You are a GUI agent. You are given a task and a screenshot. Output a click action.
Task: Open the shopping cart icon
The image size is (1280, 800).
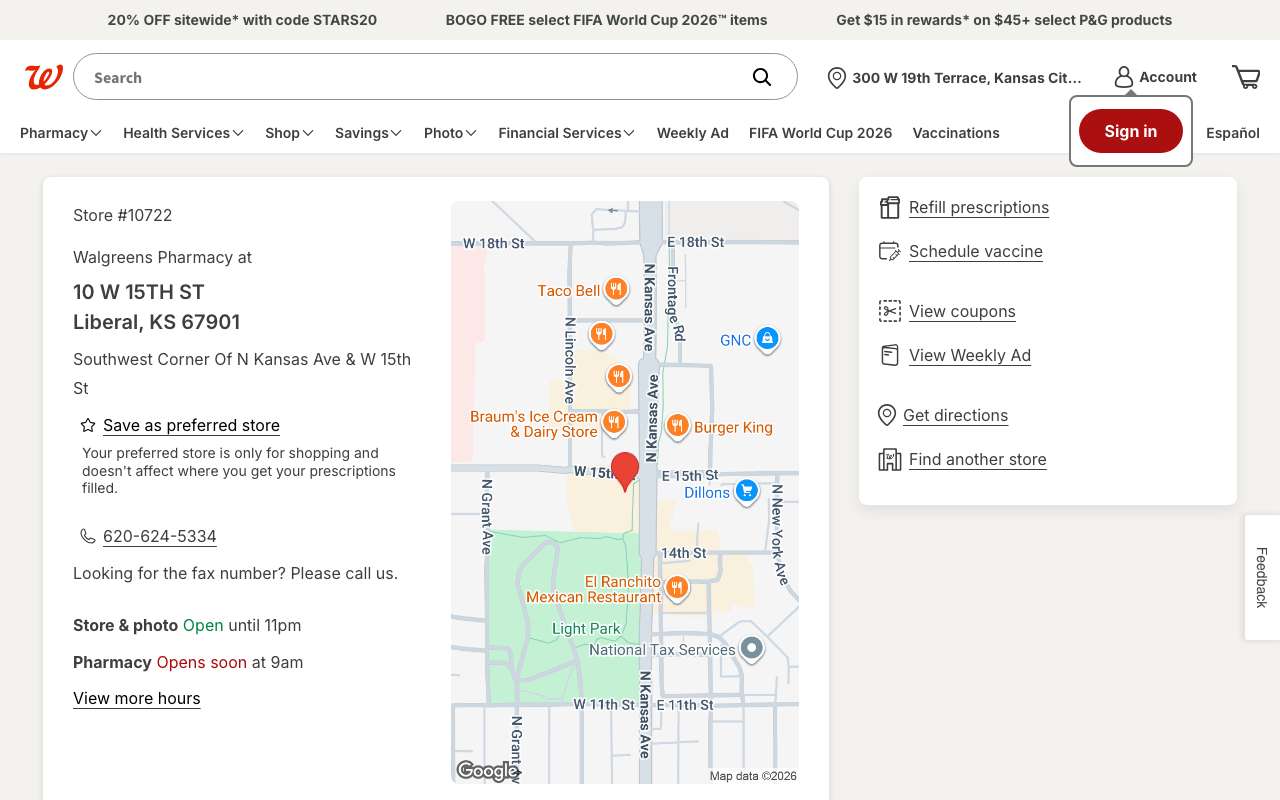pos(1246,77)
